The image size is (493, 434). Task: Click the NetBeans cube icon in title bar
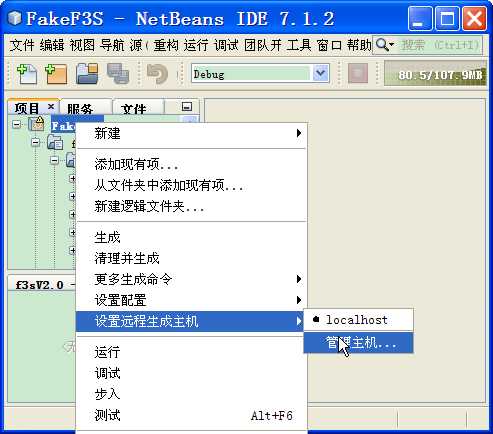(14, 18)
